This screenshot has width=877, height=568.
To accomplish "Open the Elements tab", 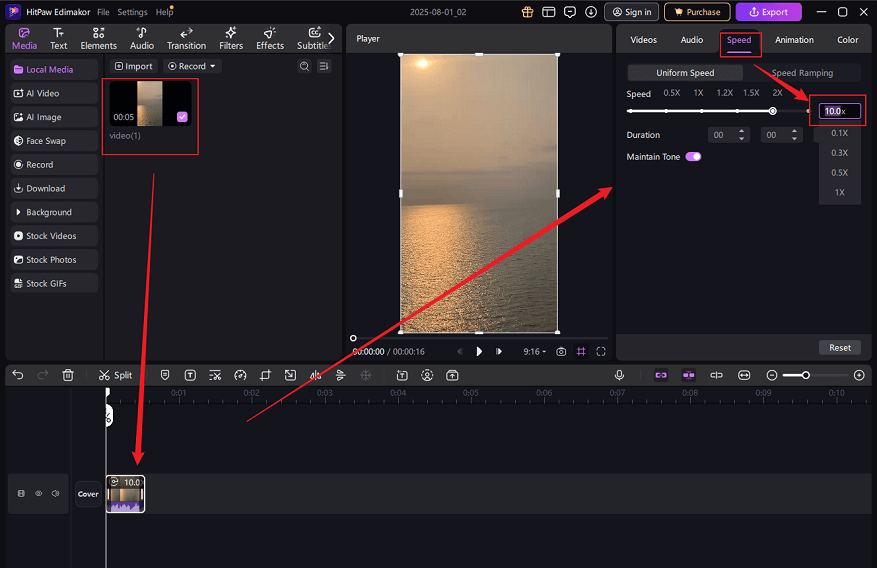I will coord(98,39).
